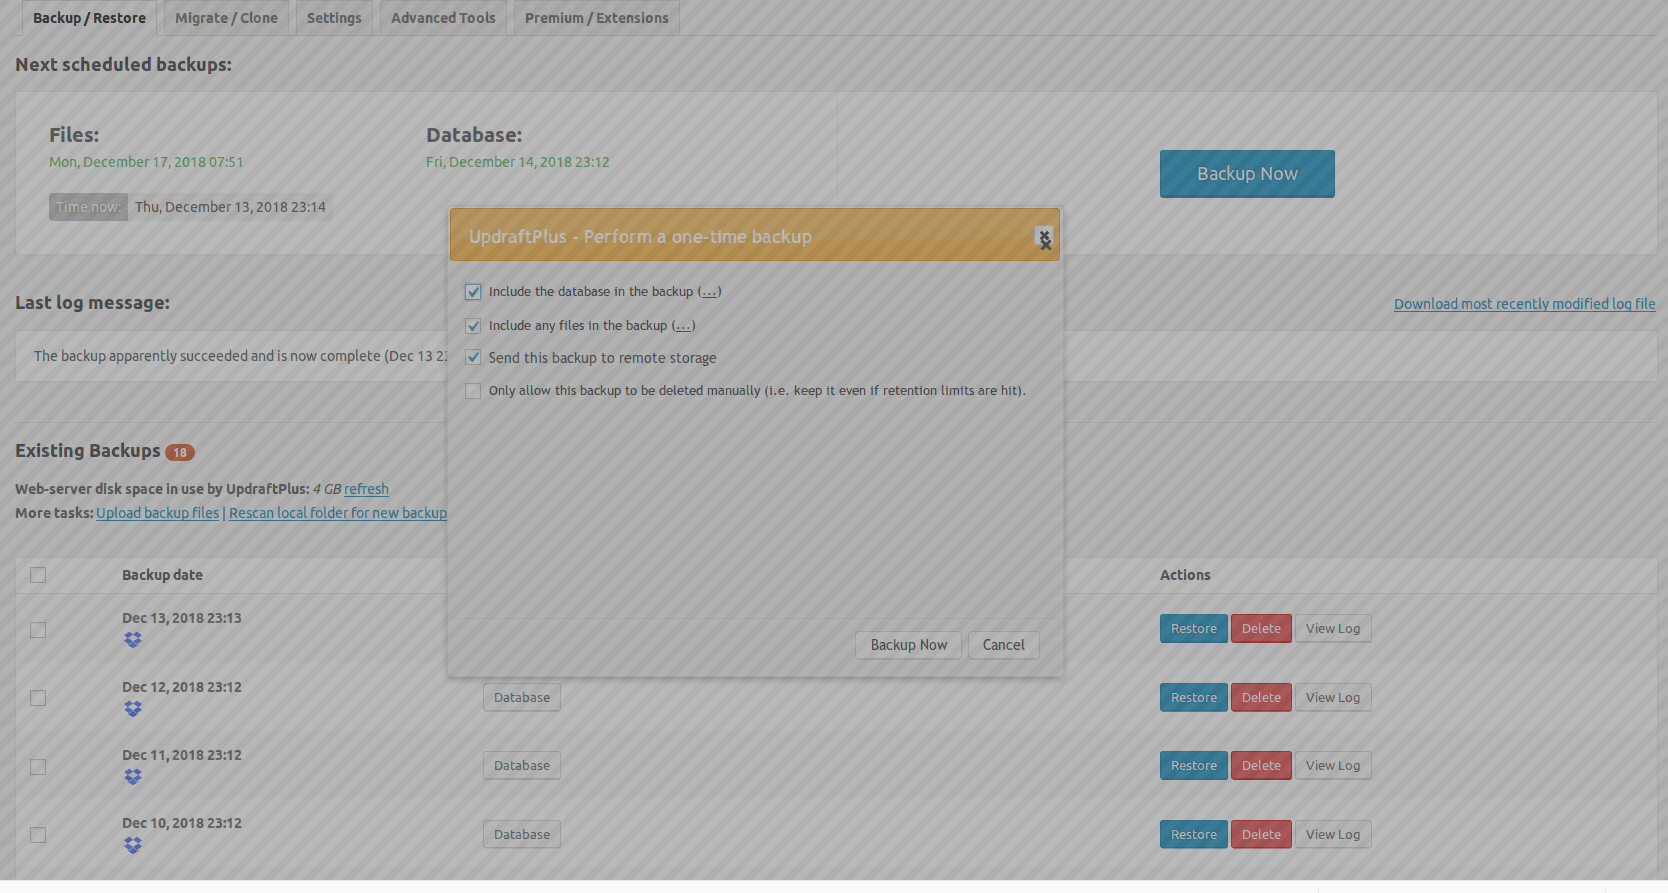
Task: Rescan local folder for new backup sets
Action: (338, 513)
